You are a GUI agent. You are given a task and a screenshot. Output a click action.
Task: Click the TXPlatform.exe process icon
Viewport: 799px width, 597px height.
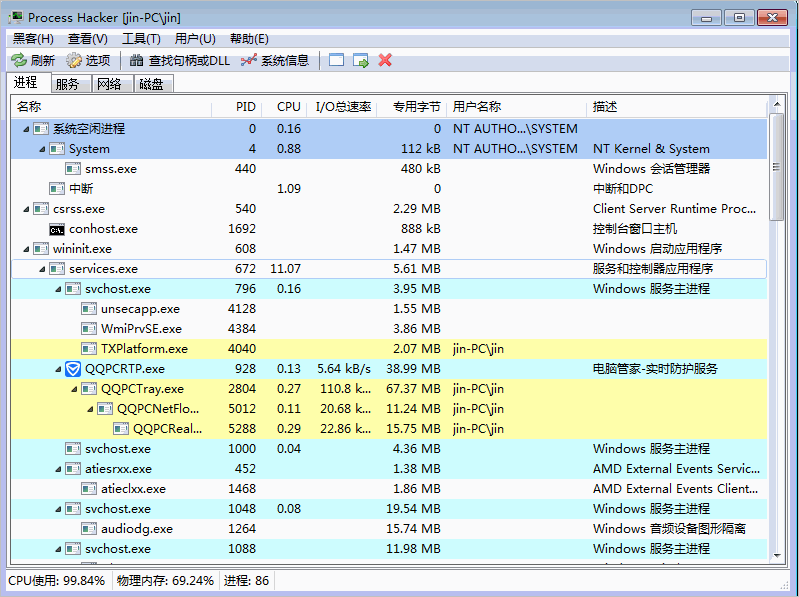pos(89,349)
